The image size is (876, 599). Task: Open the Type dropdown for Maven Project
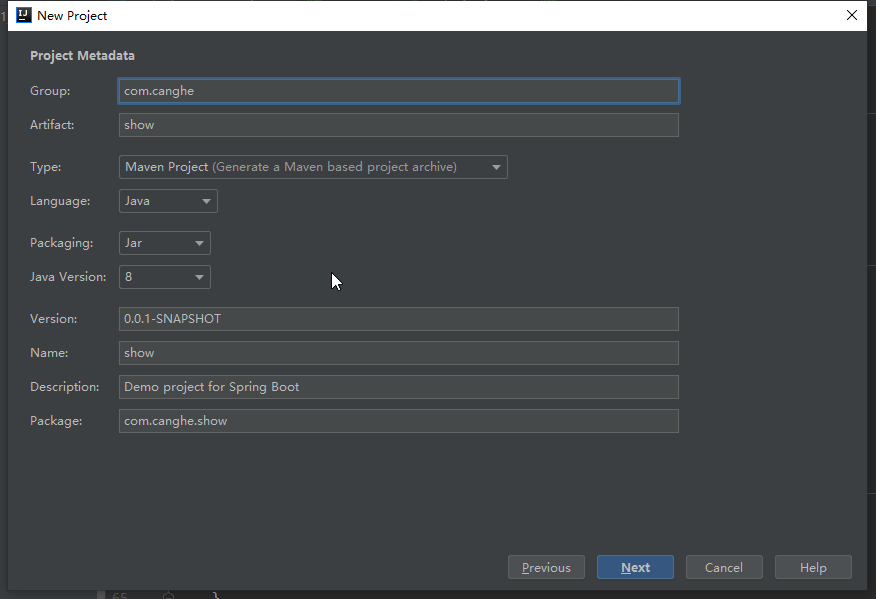click(x=313, y=167)
